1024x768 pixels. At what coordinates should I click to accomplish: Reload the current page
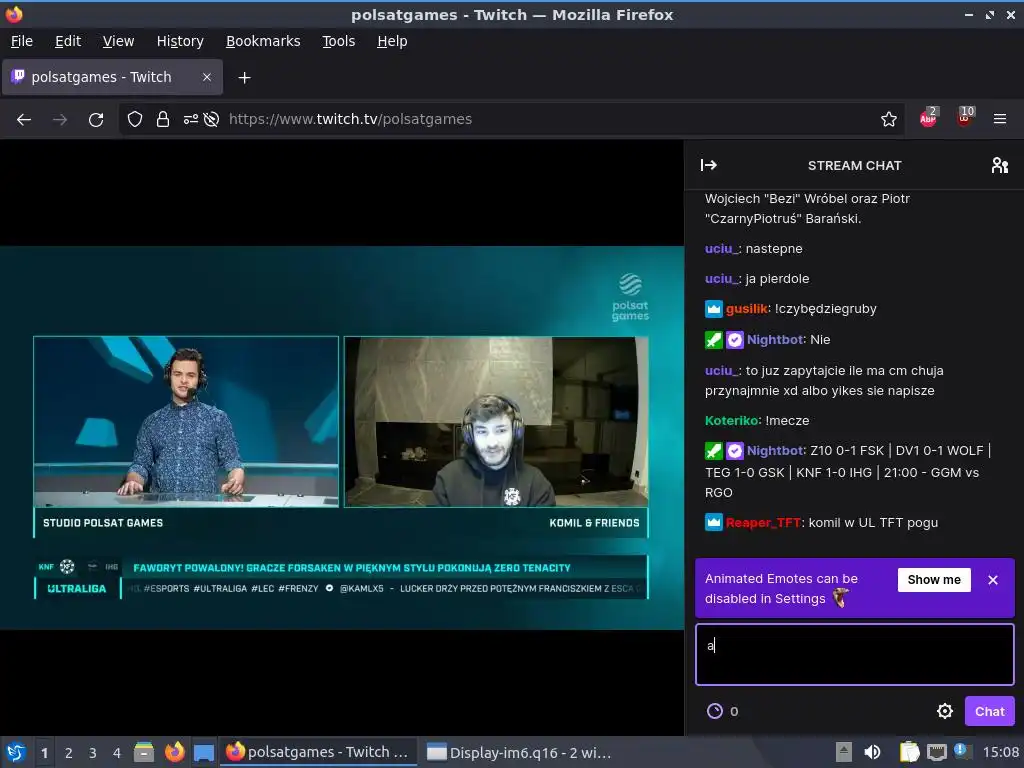96,120
